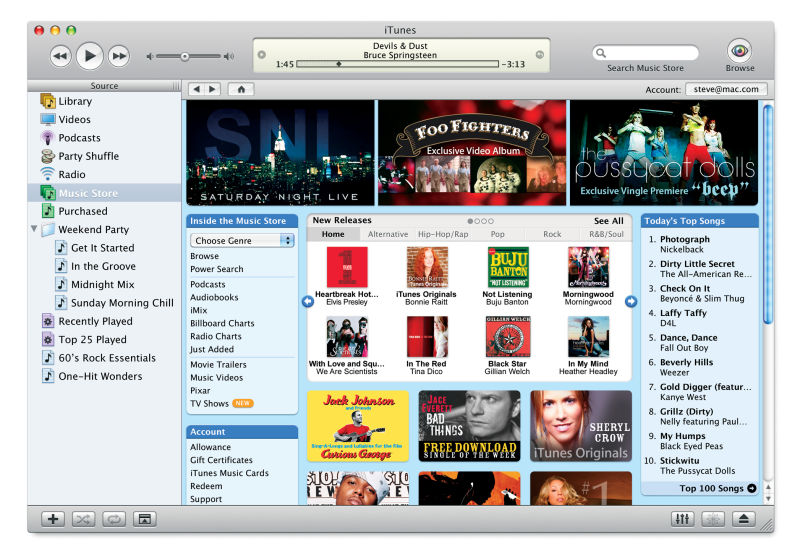Image resolution: width=800 pixels, height=554 pixels.
Task: Select the R&B/Soul tab in New Releases
Action: [606, 234]
